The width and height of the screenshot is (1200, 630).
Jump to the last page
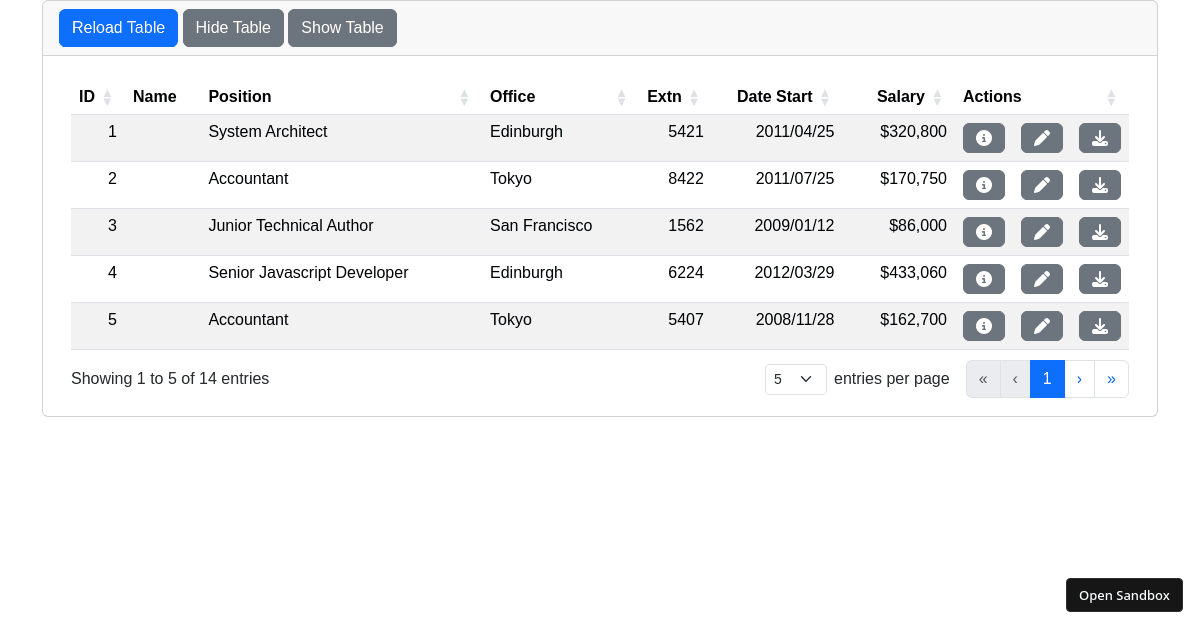1111,379
